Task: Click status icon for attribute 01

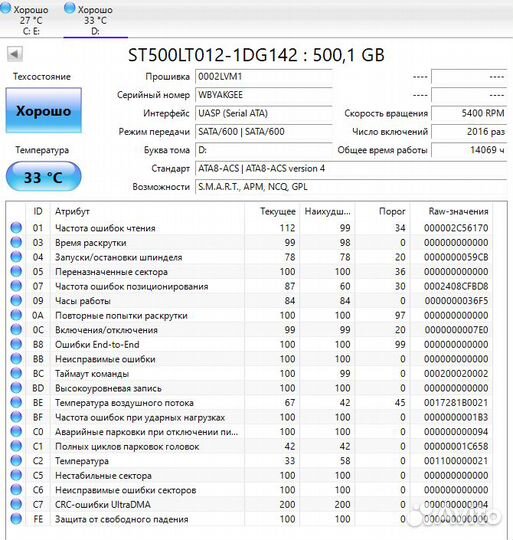Action: (16, 228)
